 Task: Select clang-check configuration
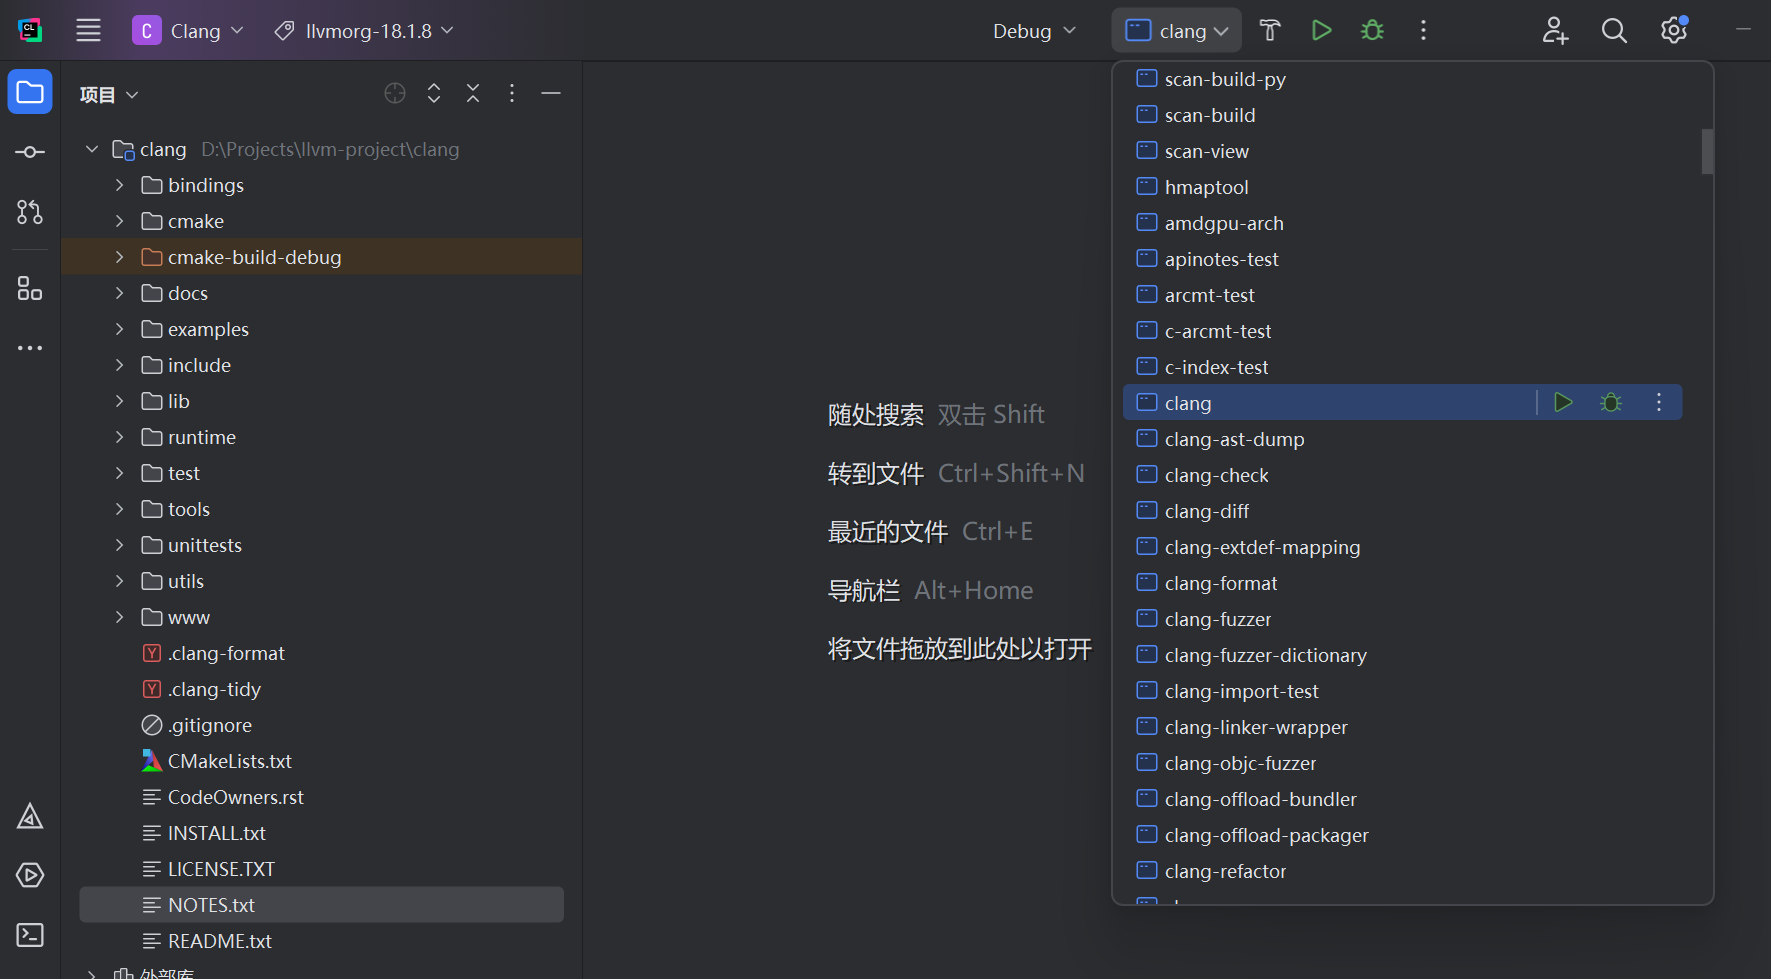click(x=1403, y=475)
